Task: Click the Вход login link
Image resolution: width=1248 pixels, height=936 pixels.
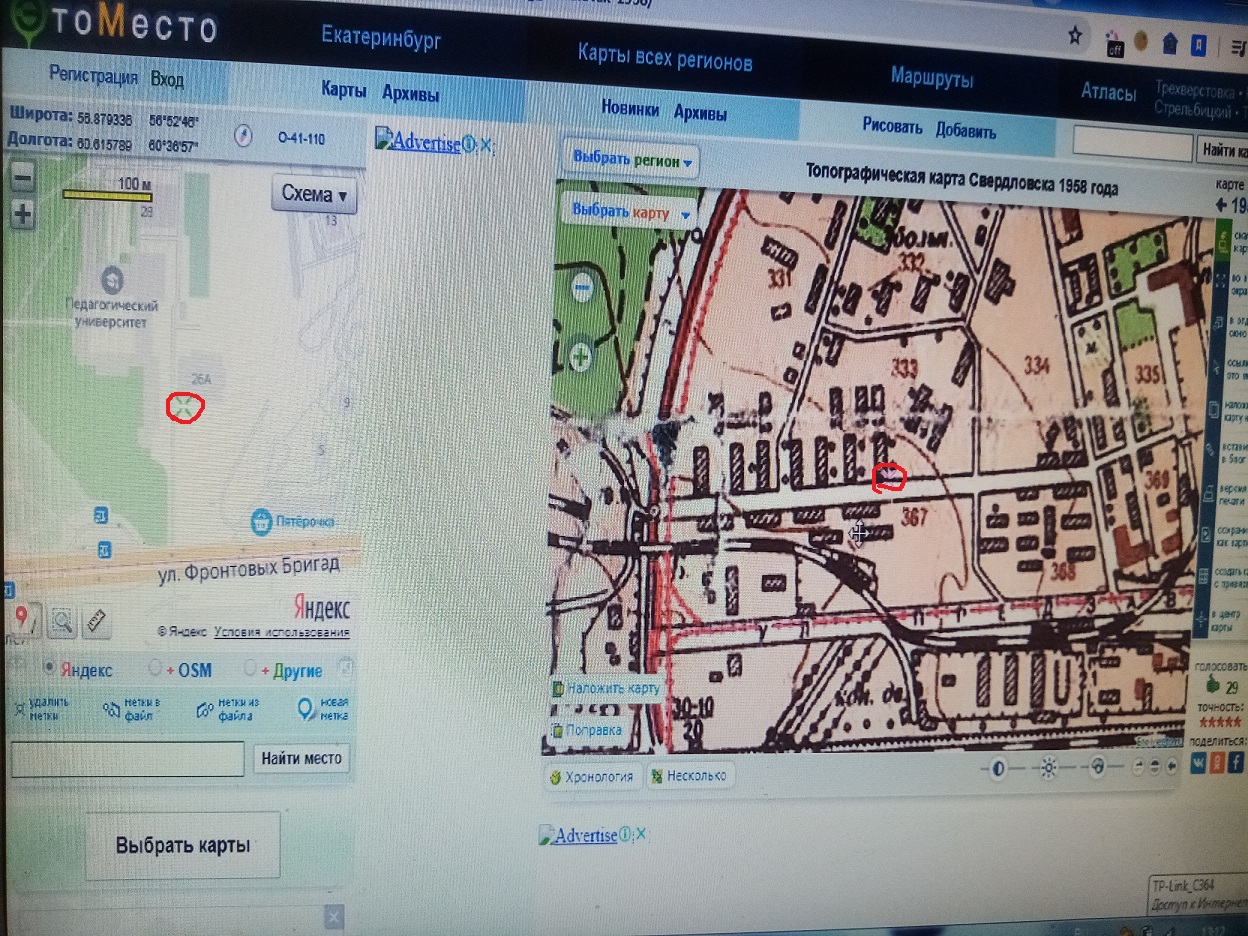Action: (x=167, y=79)
